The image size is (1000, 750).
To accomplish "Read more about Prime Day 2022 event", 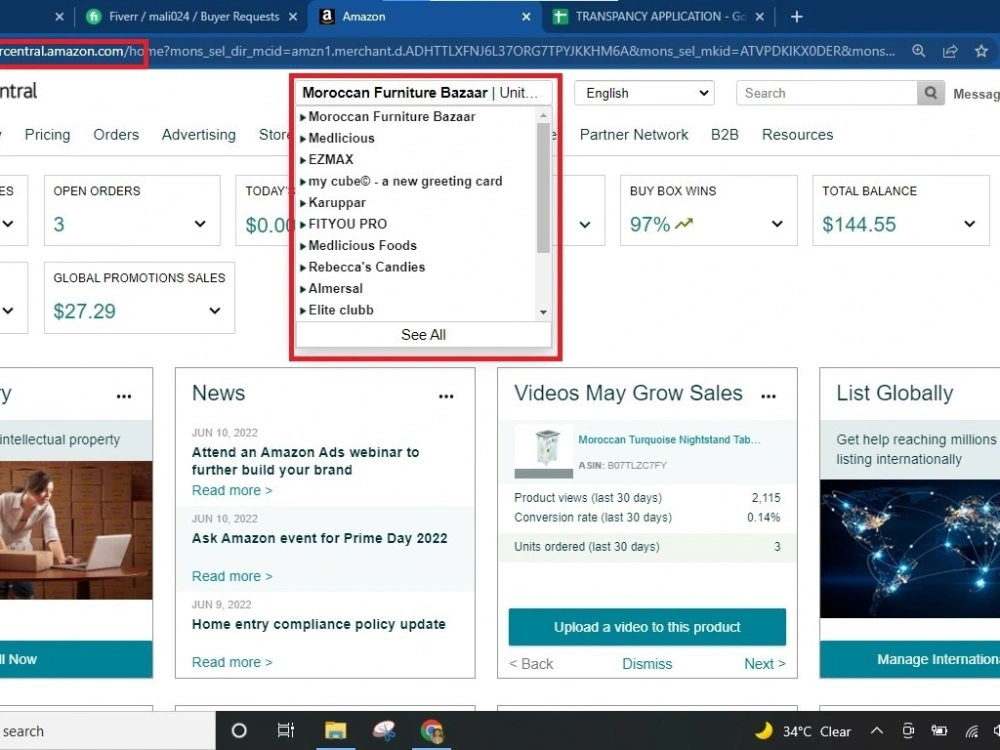I will point(232,577).
